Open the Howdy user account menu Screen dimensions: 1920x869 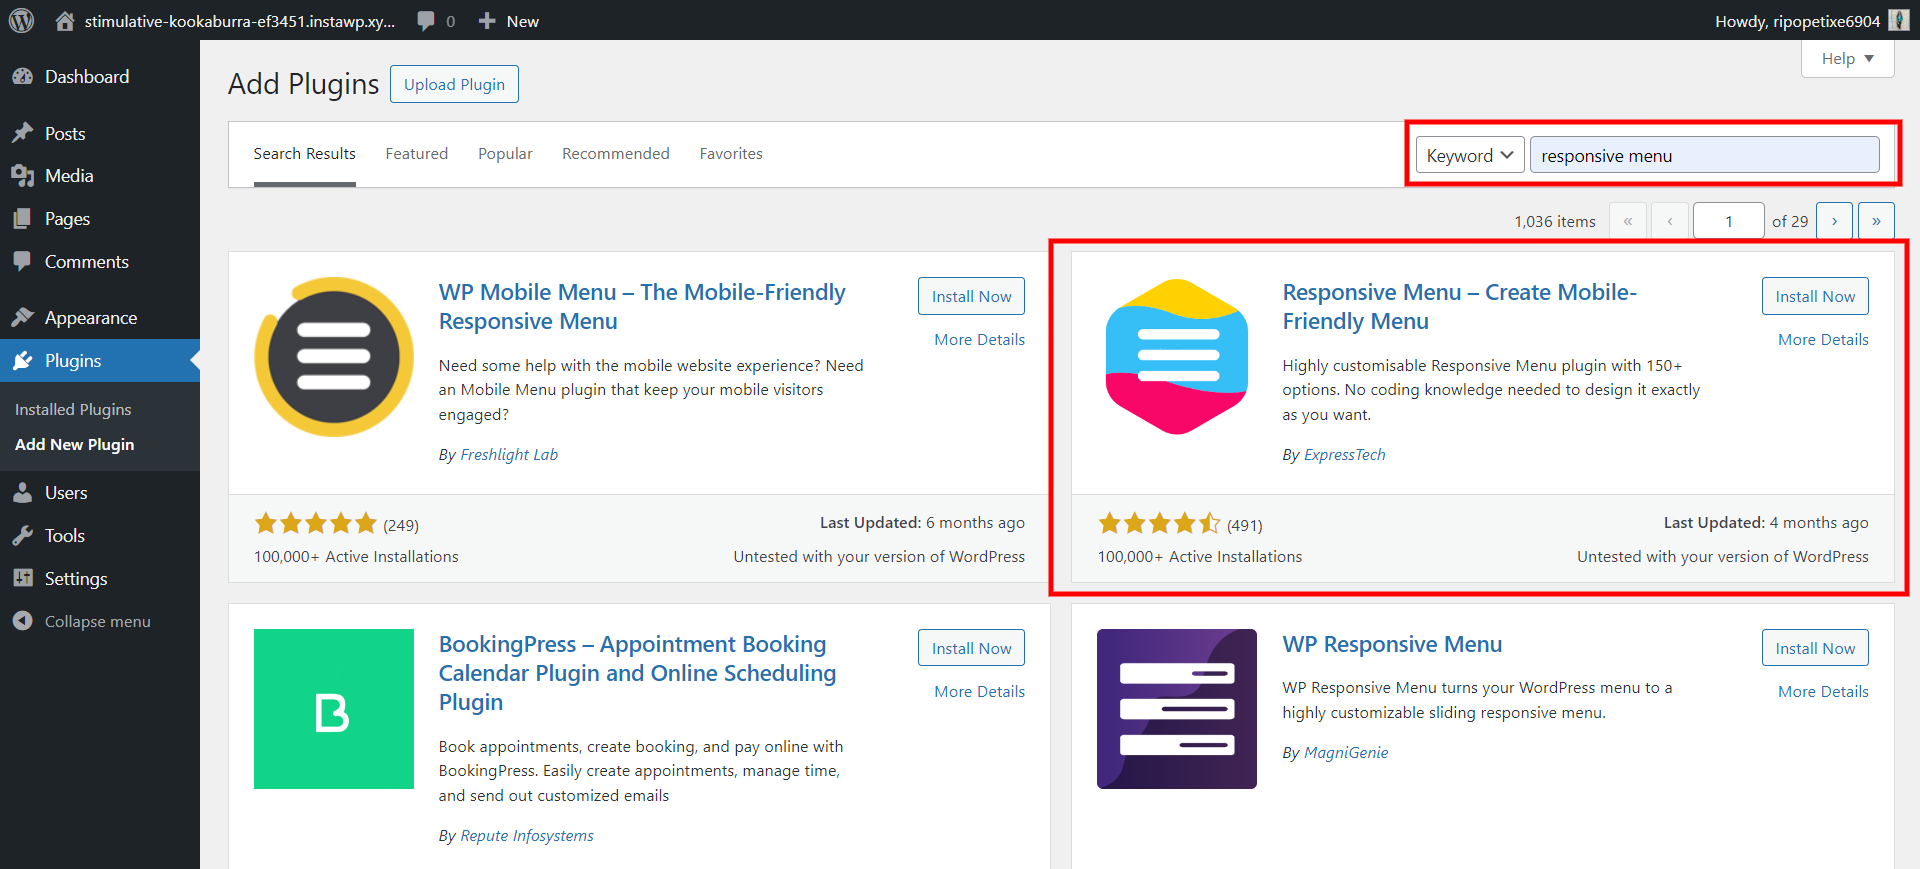1811,21
